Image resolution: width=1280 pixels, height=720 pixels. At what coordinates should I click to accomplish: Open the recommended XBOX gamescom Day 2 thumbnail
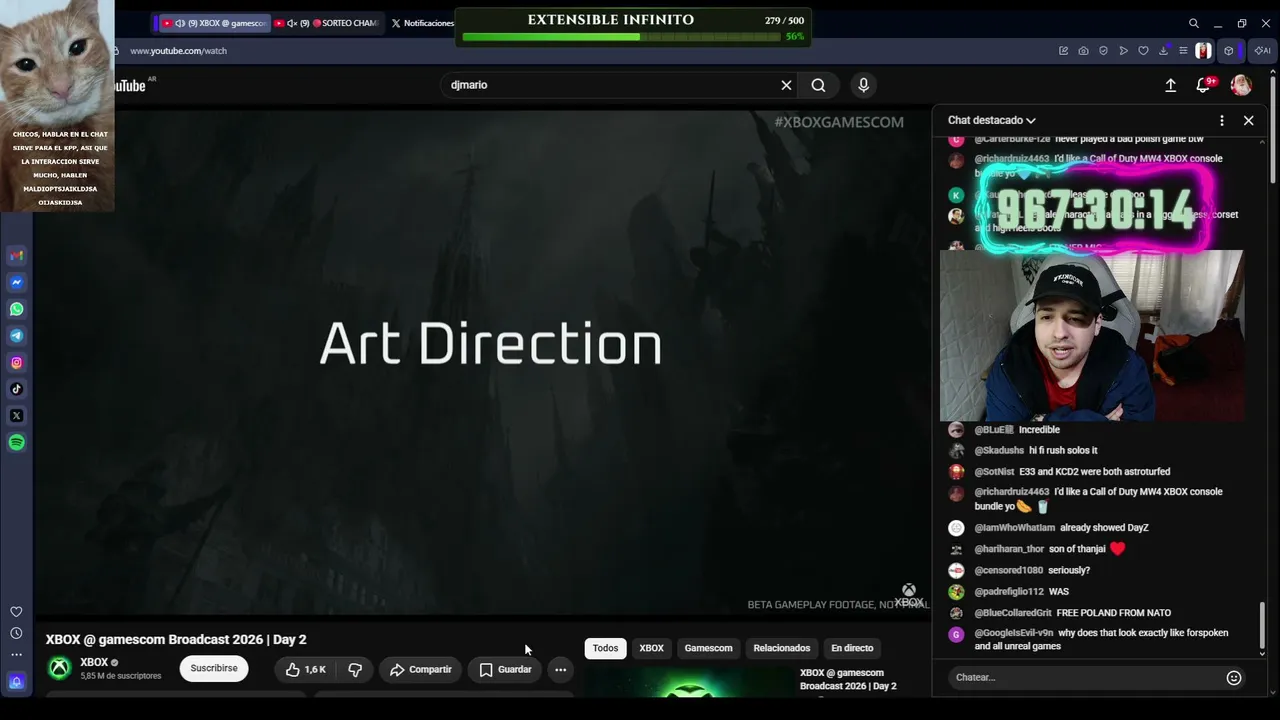tap(690, 681)
